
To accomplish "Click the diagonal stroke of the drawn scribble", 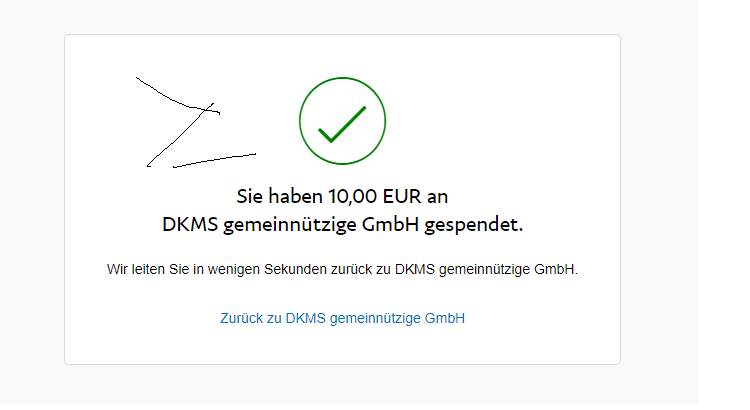I will 180,135.
